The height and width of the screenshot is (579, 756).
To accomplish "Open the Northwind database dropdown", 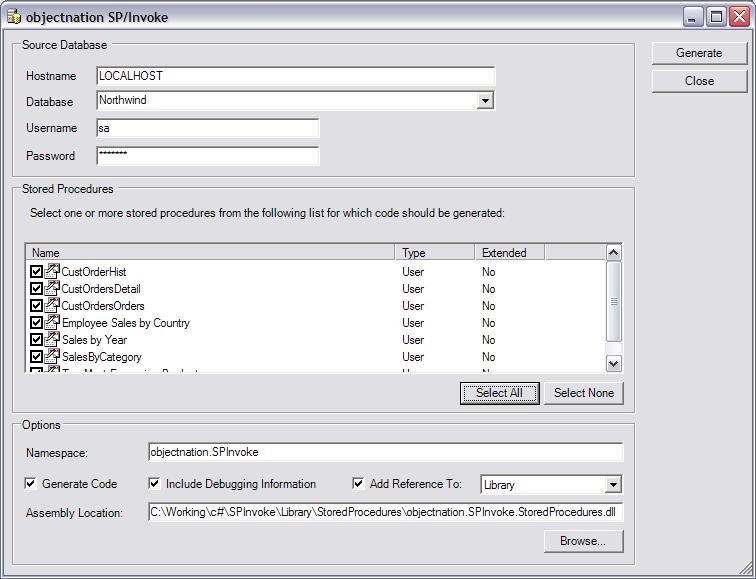I will (485, 101).
